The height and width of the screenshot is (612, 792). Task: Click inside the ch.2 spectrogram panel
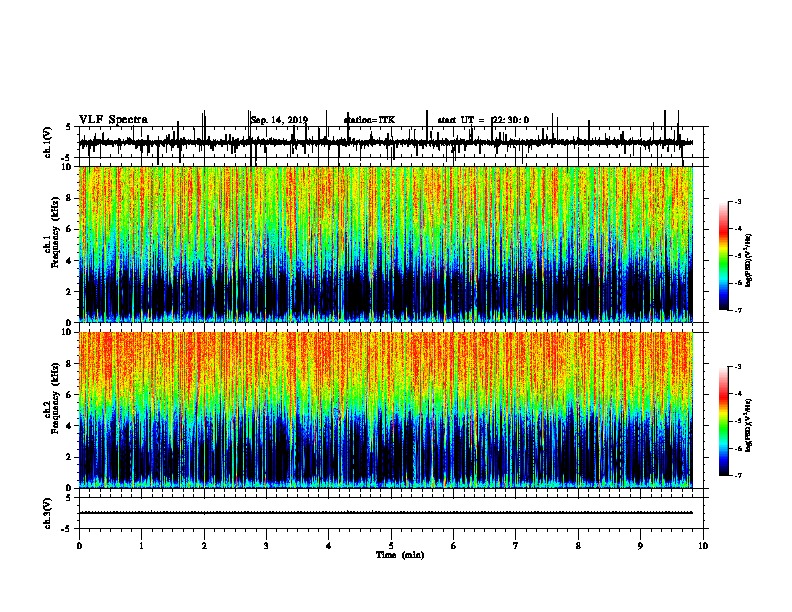(x=386, y=410)
